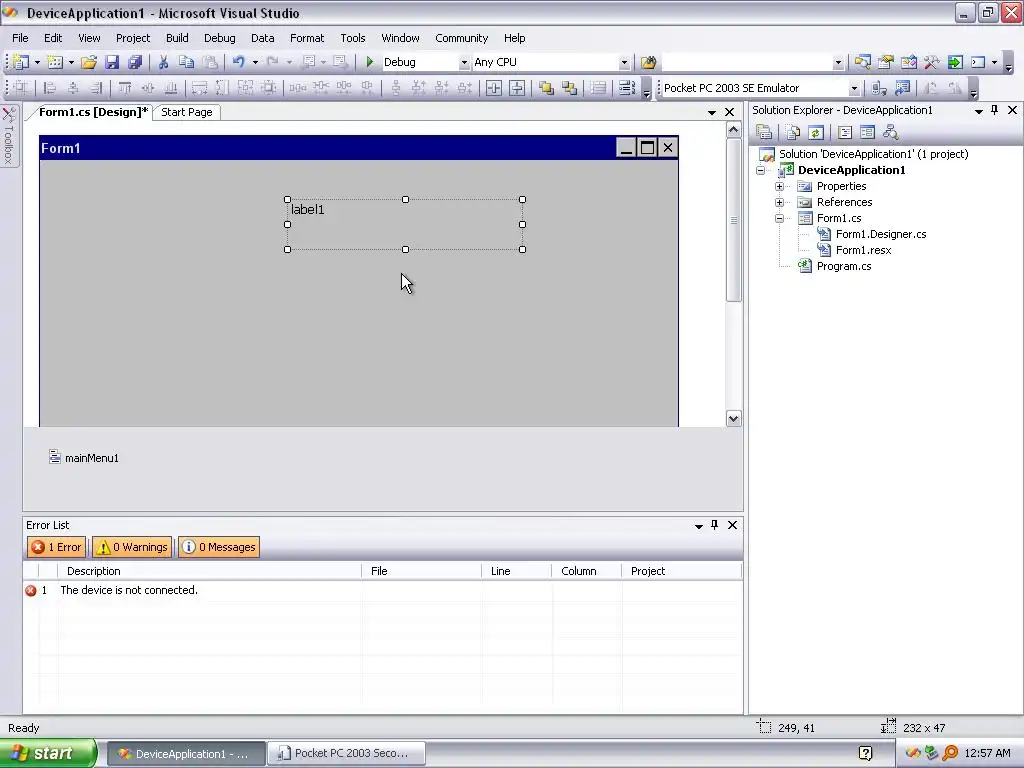Open Solution Explorer from the toolbar icon
Image resolution: width=1024 pixels, height=768 pixels.
(863, 62)
